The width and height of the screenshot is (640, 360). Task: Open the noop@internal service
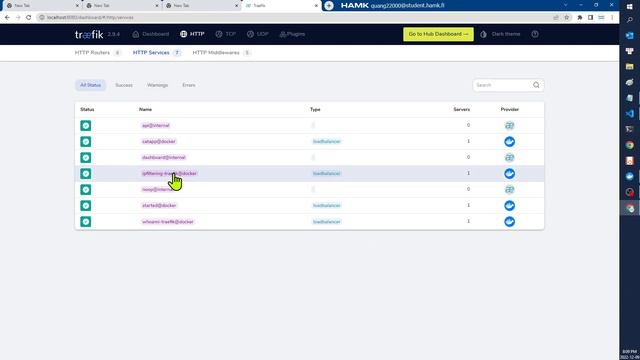(x=157, y=189)
